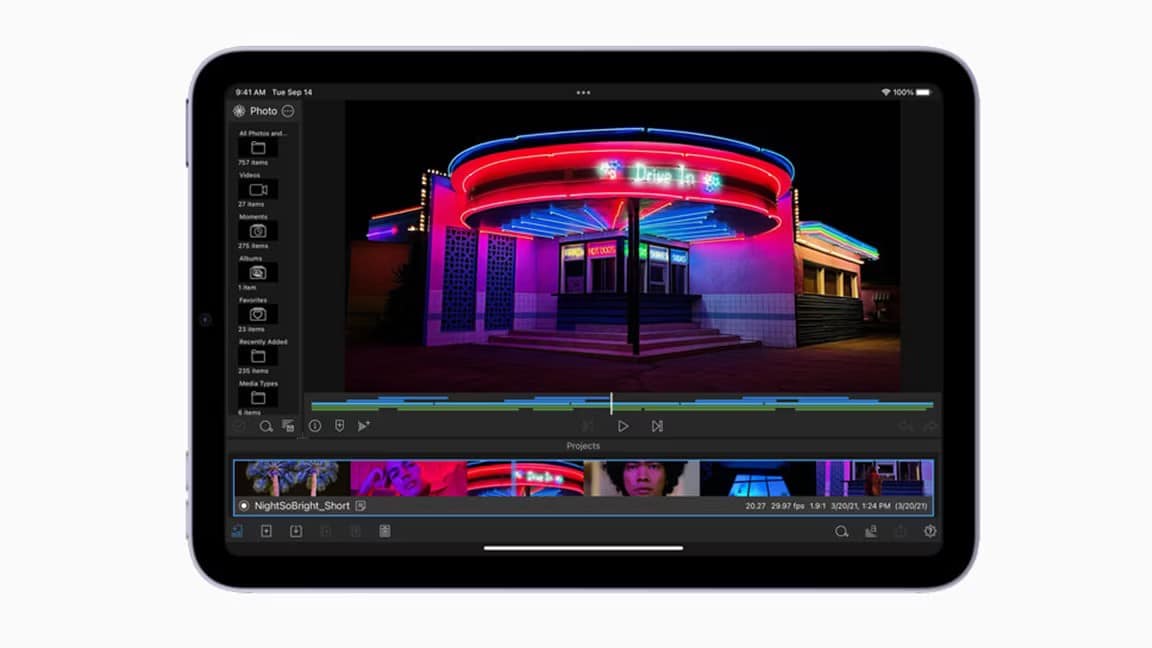Viewport: 1152px width, 648px height.
Task: Expand the Recently Added folder
Action: [x=258, y=356]
